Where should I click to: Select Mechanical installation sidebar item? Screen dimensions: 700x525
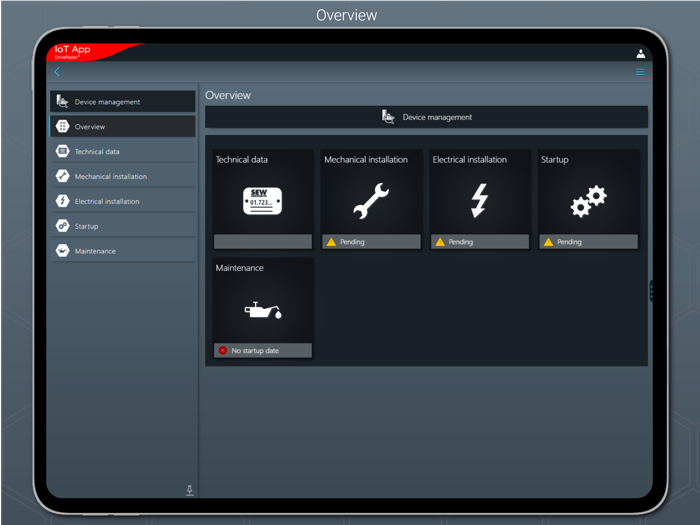point(123,176)
